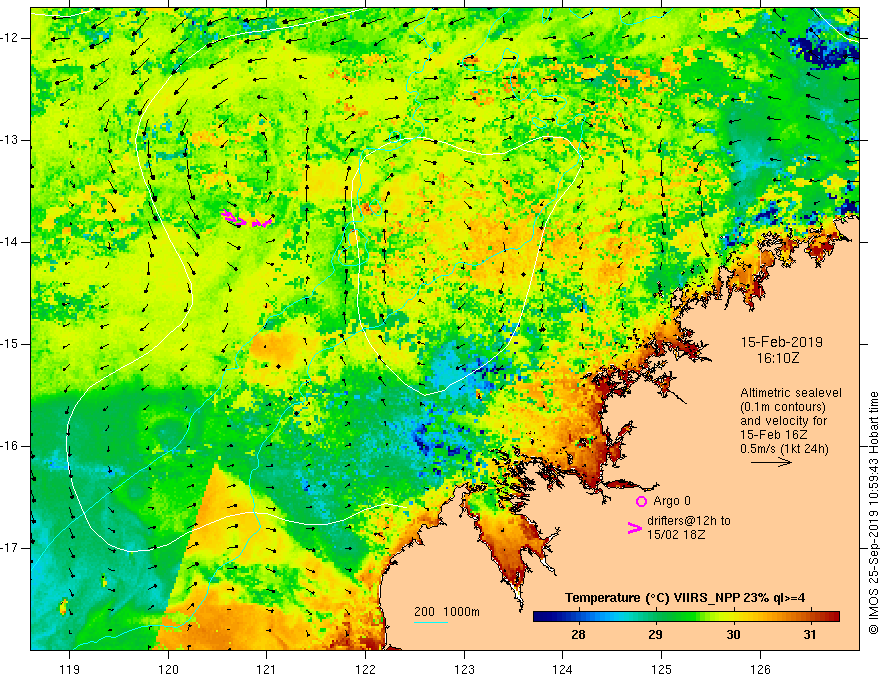Screen dimensions: 880x680
Task: Click the cyan bathymetry legend line
Action: tap(430, 622)
